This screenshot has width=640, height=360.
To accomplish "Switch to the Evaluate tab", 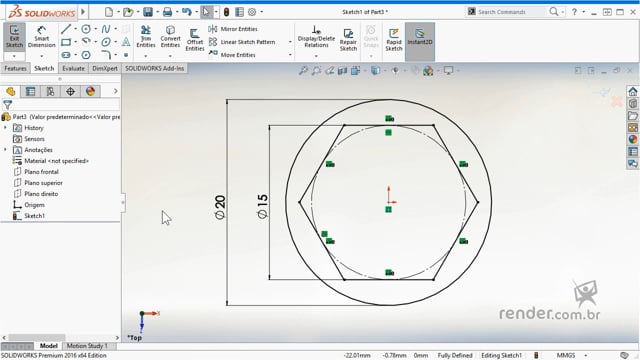I will pyautogui.click(x=73, y=68).
